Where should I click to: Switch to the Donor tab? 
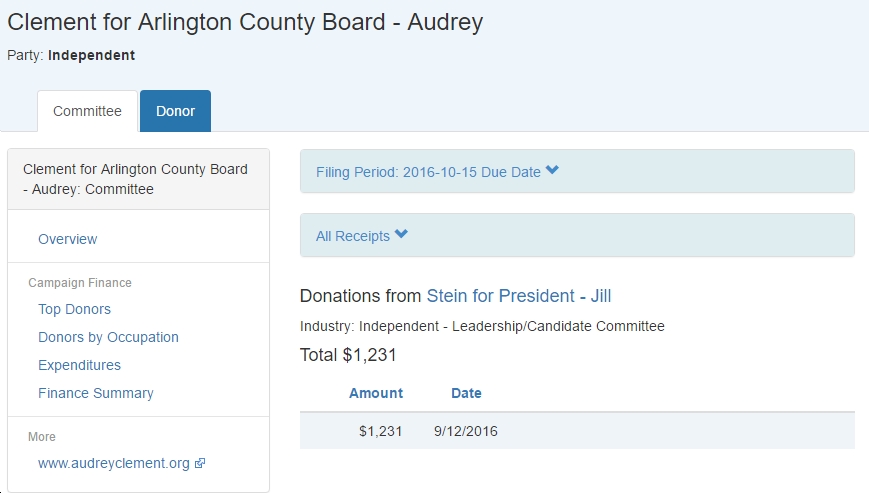point(175,111)
